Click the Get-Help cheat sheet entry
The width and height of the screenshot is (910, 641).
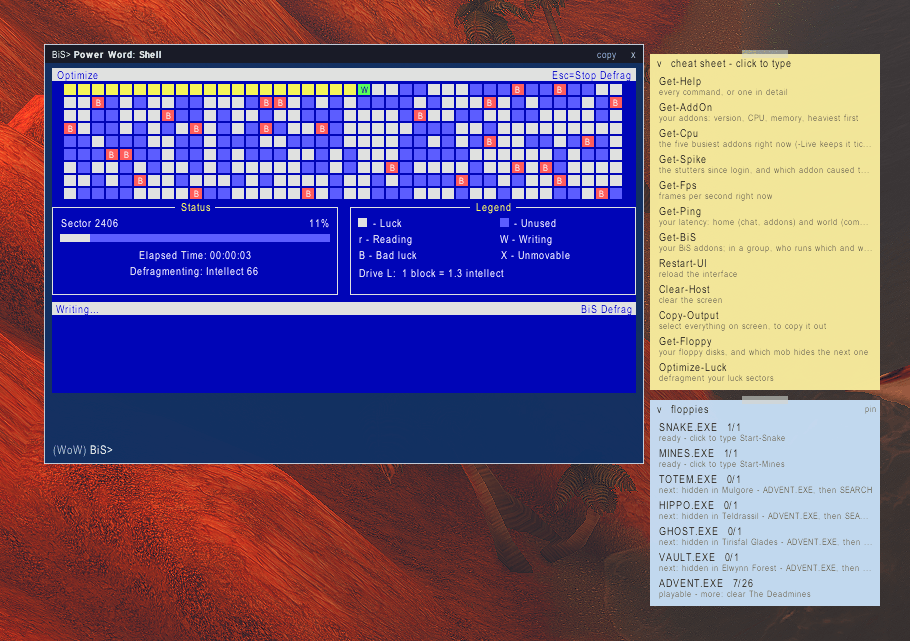coord(765,86)
